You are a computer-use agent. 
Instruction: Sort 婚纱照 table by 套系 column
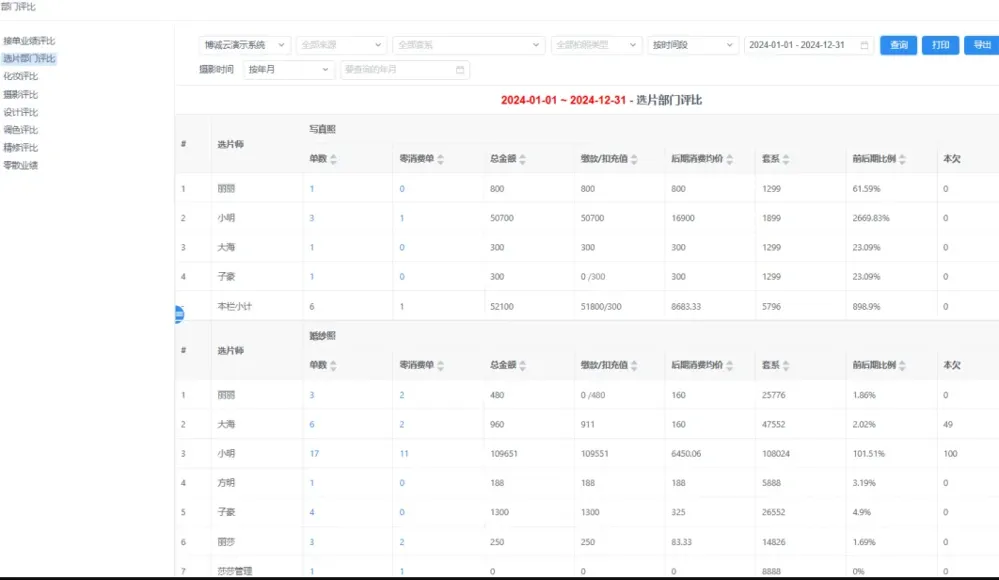click(788, 366)
